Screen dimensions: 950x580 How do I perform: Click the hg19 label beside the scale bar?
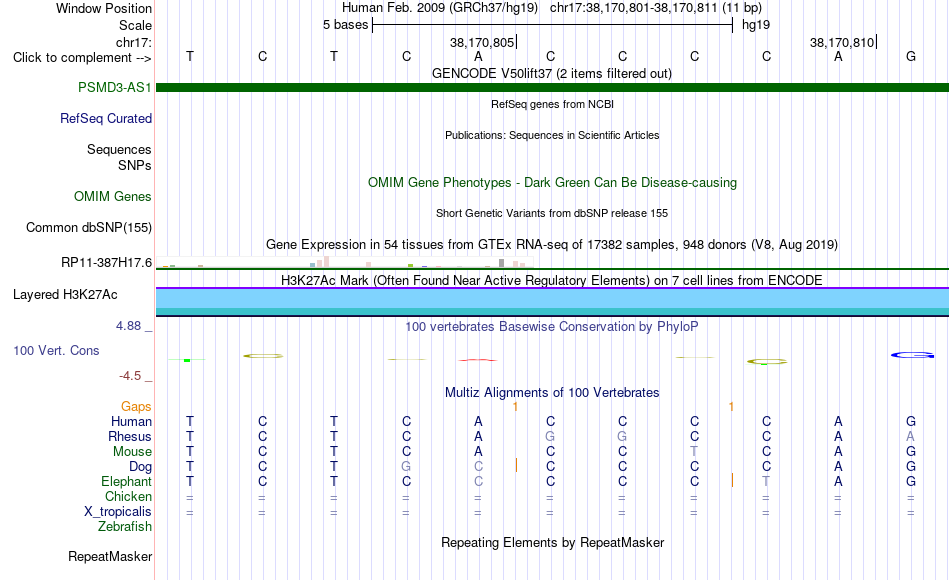pos(756,25)
